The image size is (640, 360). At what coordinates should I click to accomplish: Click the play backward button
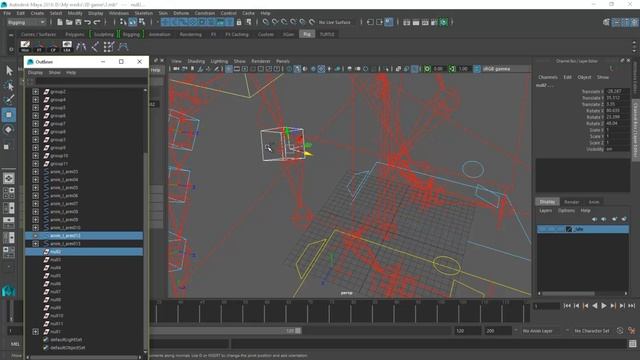[x=595, y=306]
